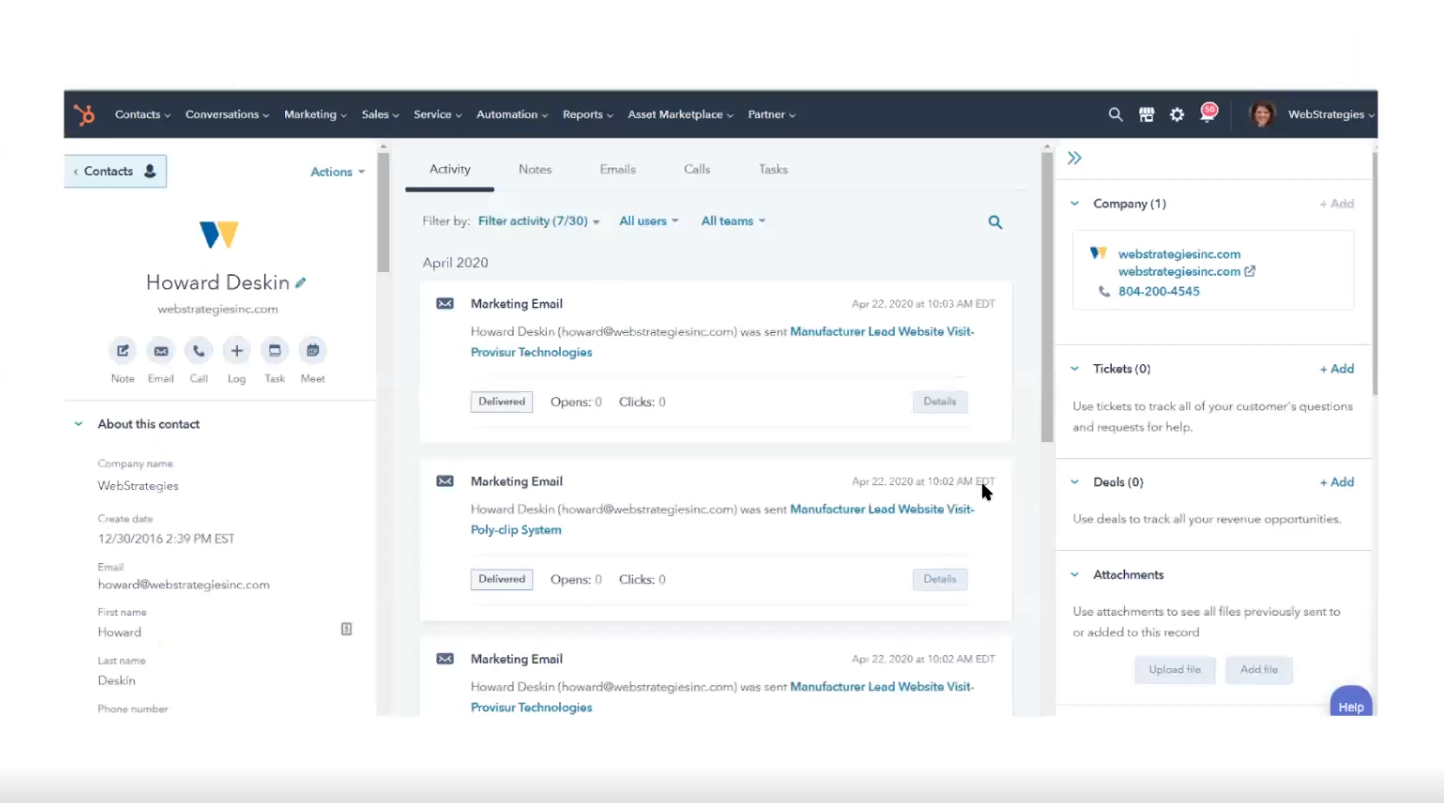Image resolution: width=1444 pixels, height=803 pixels.
Task: Open the Contacts navigation menu
Action: [x=142, y=115]
